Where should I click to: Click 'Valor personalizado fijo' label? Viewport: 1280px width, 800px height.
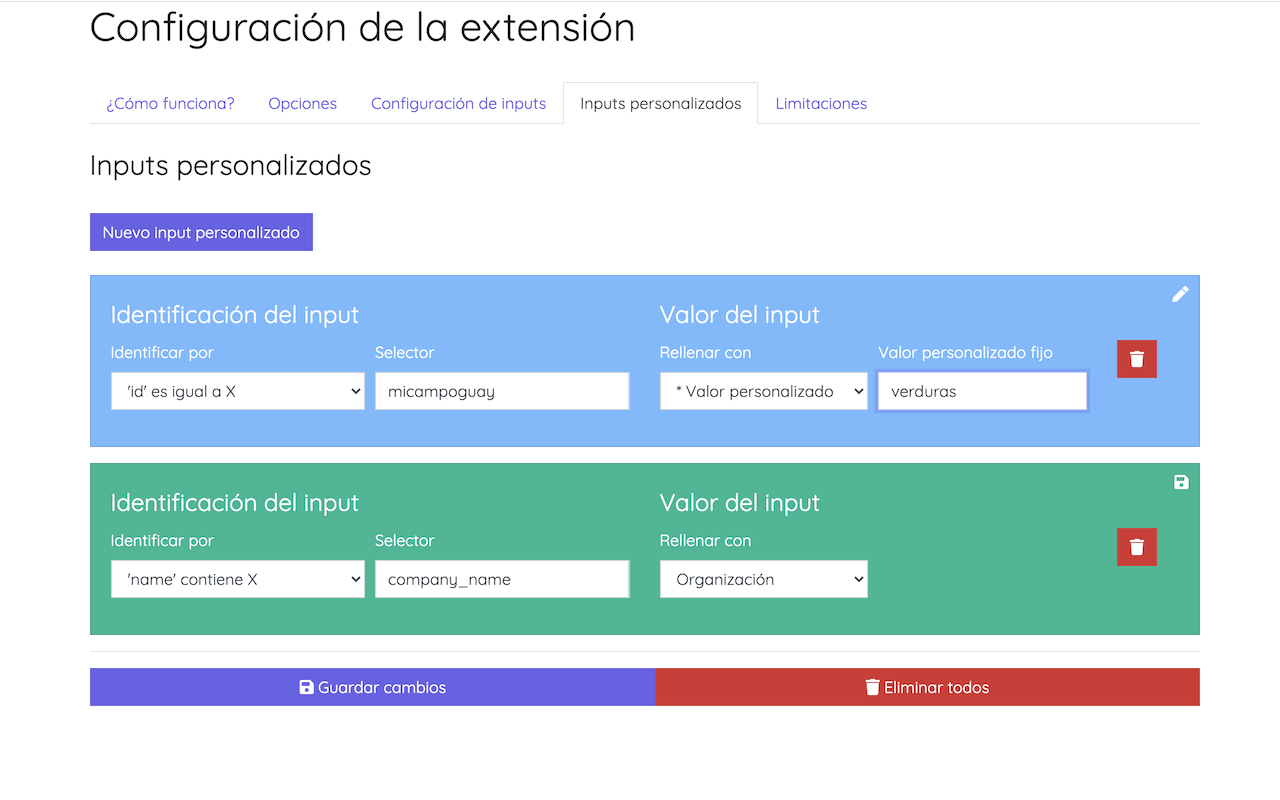pos(966,352)
